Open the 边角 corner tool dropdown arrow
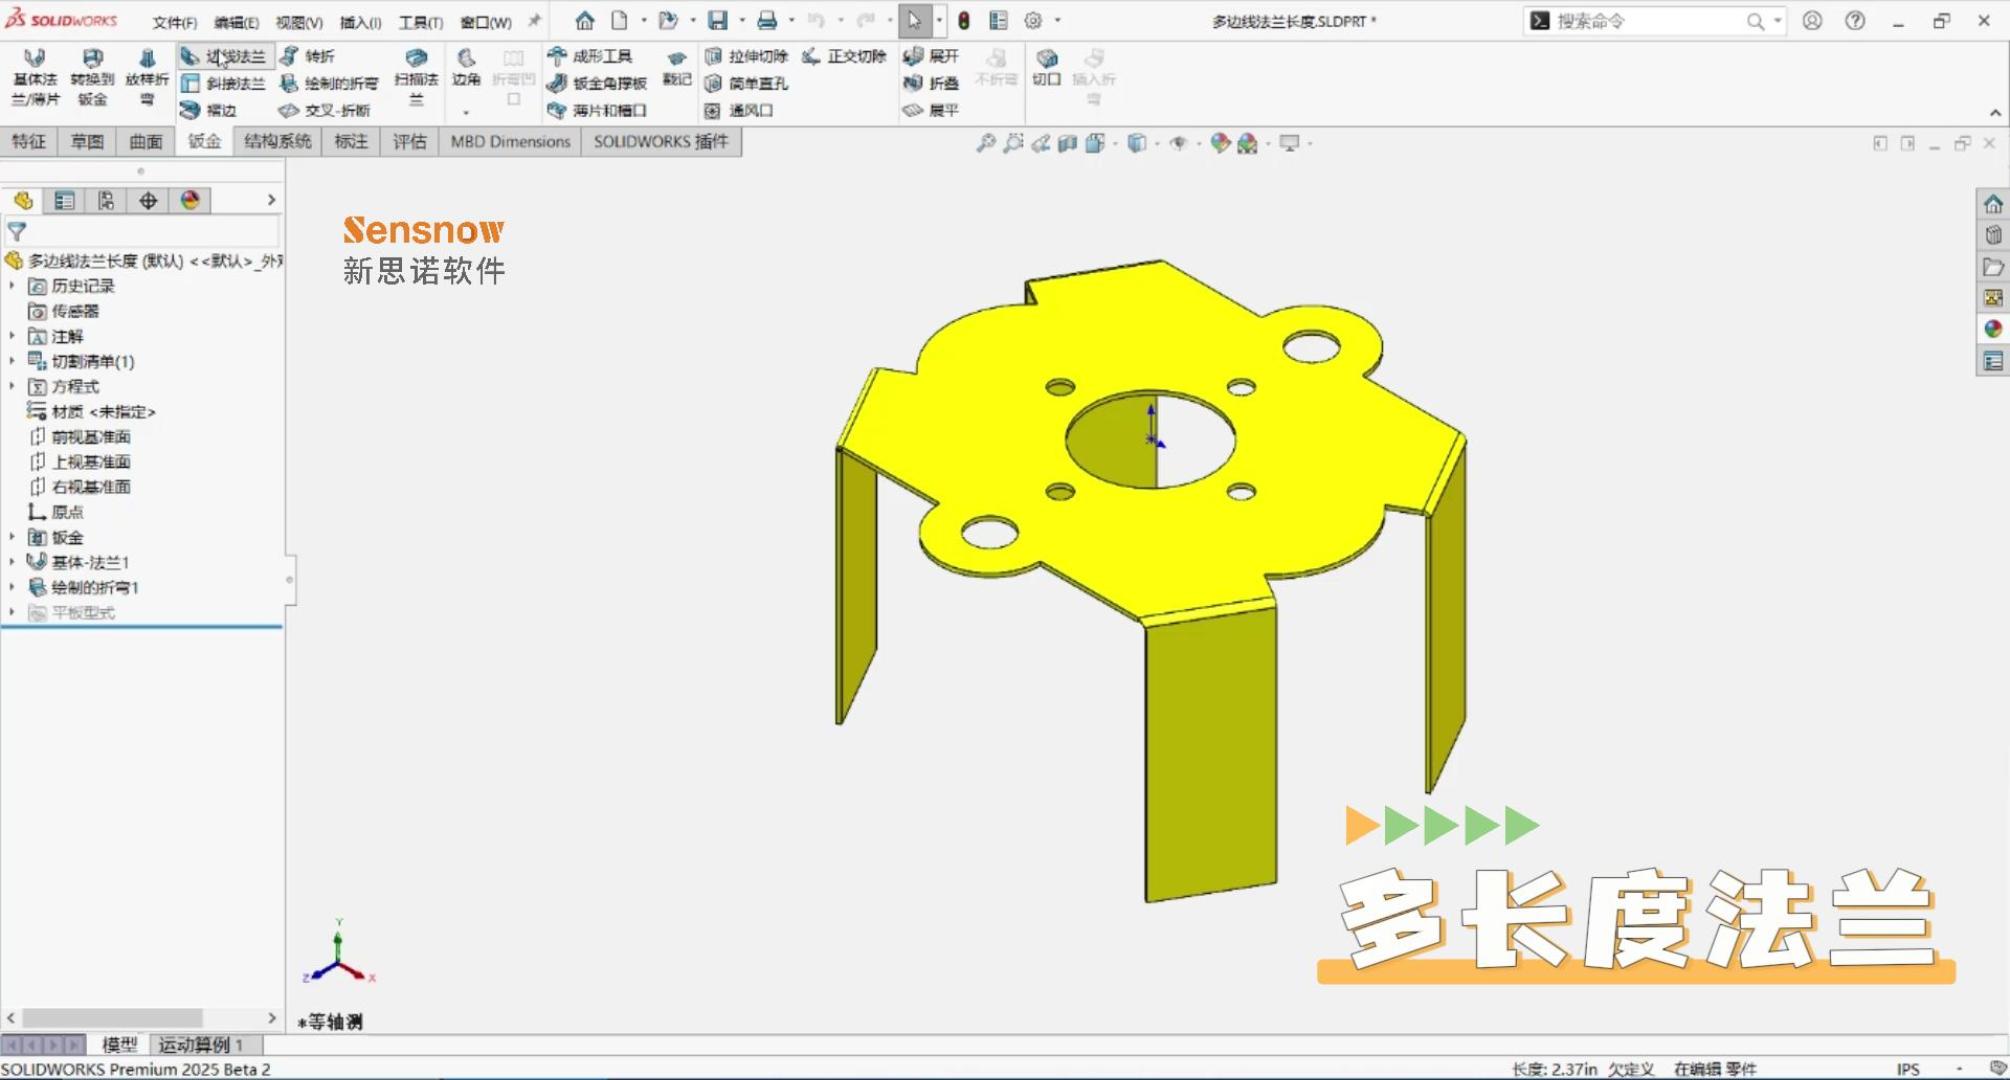Viewport: 2010px width, 1080px height. click(466, 112)
